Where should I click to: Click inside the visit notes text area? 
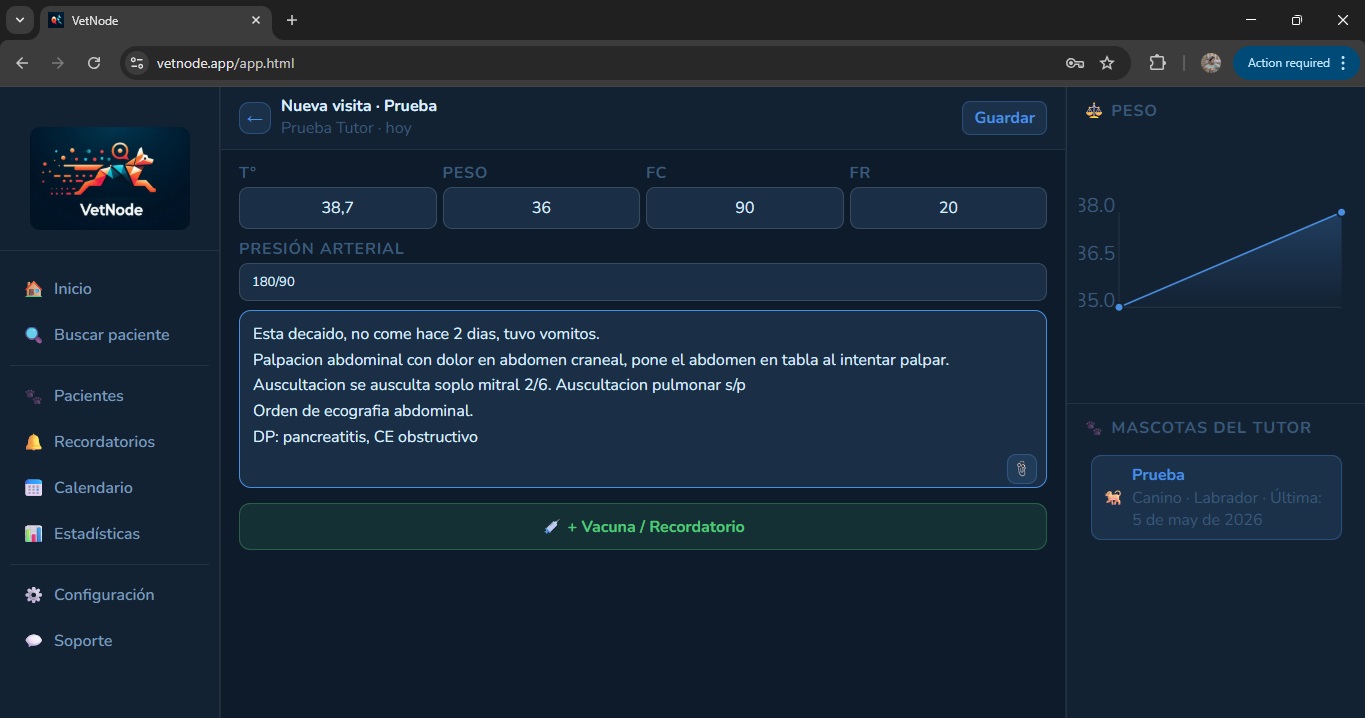(x=643, y=399)
